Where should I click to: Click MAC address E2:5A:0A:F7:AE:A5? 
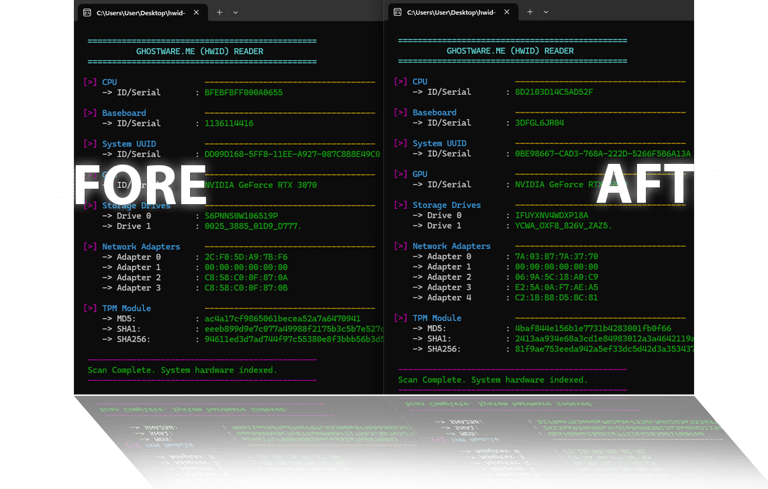[x=556, y=287]
